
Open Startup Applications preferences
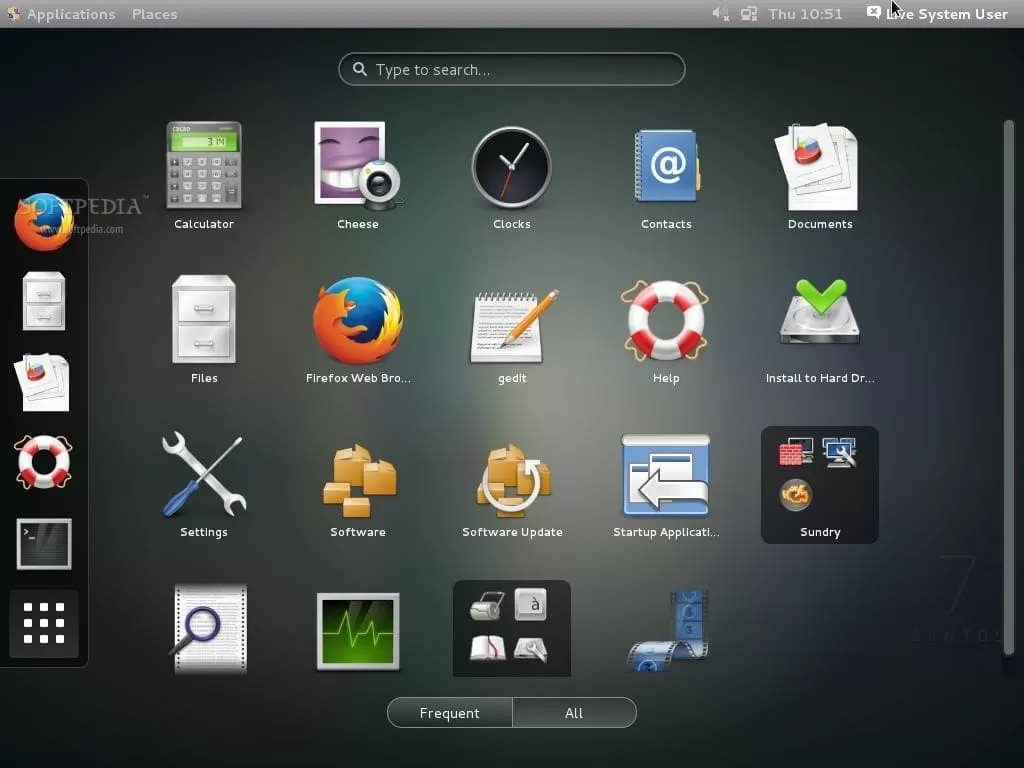(666, 475)
